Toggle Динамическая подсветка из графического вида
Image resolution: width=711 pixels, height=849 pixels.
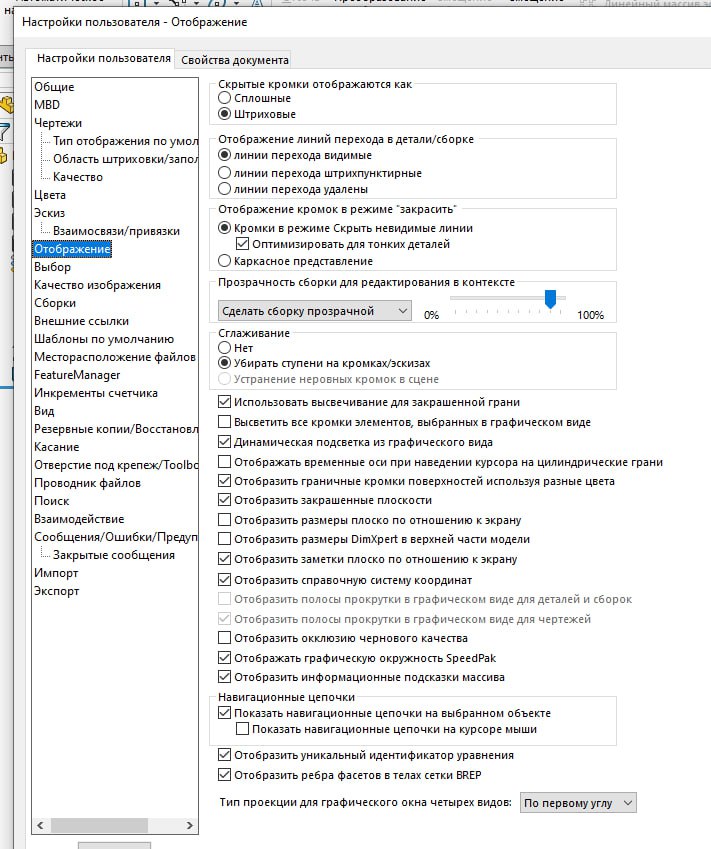click(x=224, y=442)
